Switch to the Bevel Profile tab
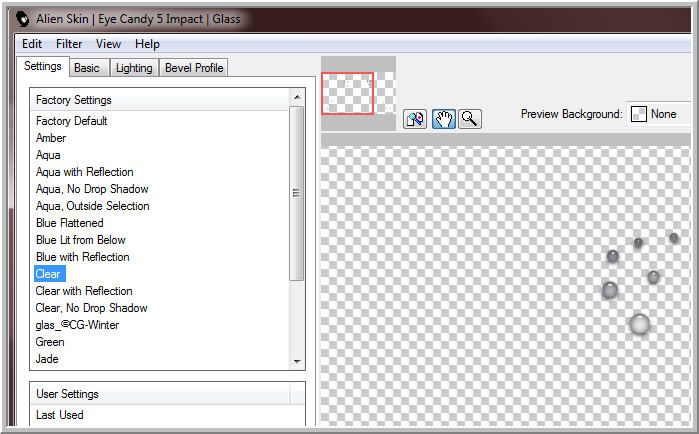 194,68
